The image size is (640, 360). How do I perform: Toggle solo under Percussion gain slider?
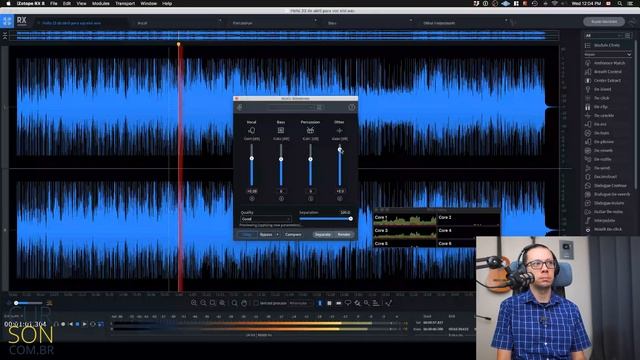[x=311, y=199]
